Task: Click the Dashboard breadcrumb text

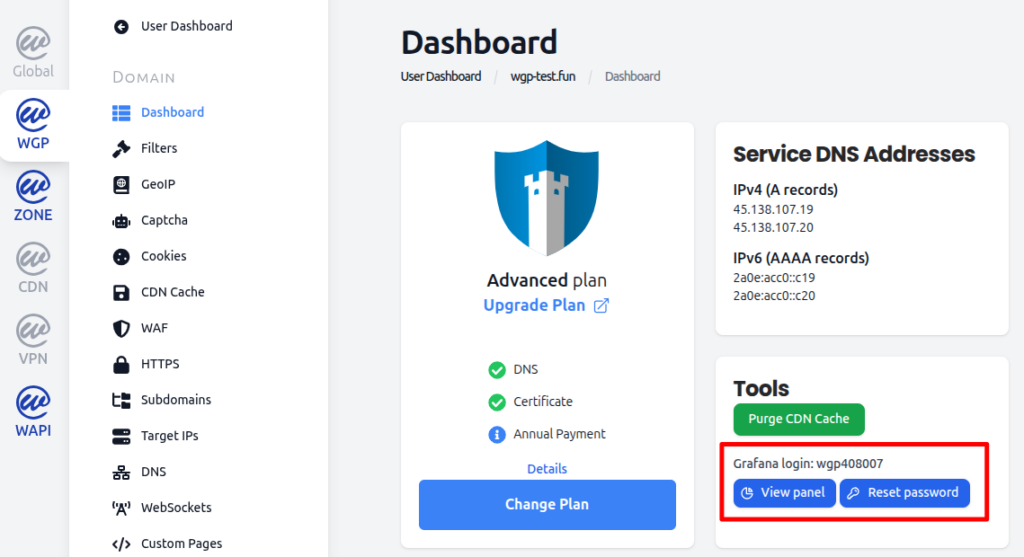Action: [x=632, y=76]
